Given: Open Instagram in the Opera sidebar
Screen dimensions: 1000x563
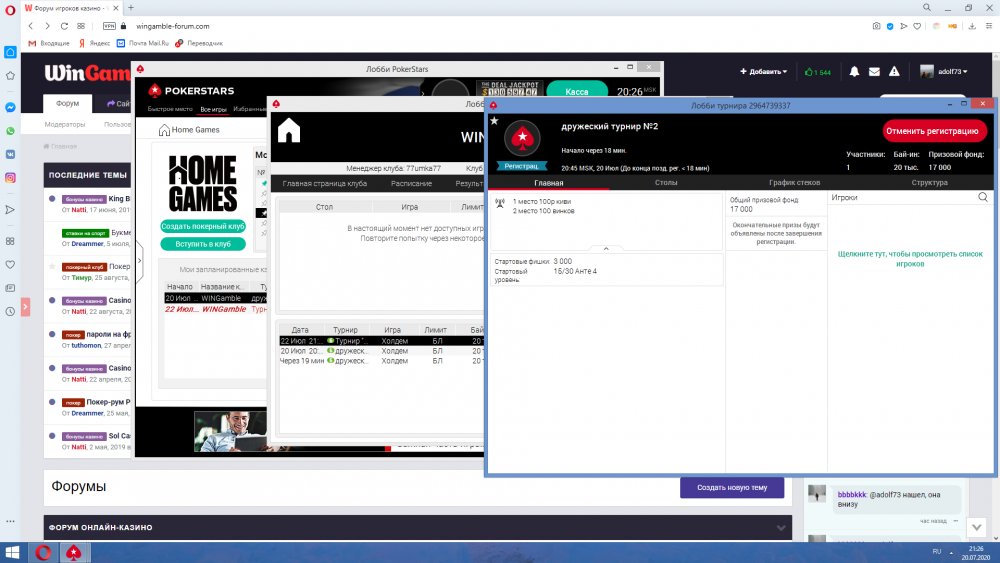Looking at the screenshot, I should pyautogui.click(x=10, y=178).
